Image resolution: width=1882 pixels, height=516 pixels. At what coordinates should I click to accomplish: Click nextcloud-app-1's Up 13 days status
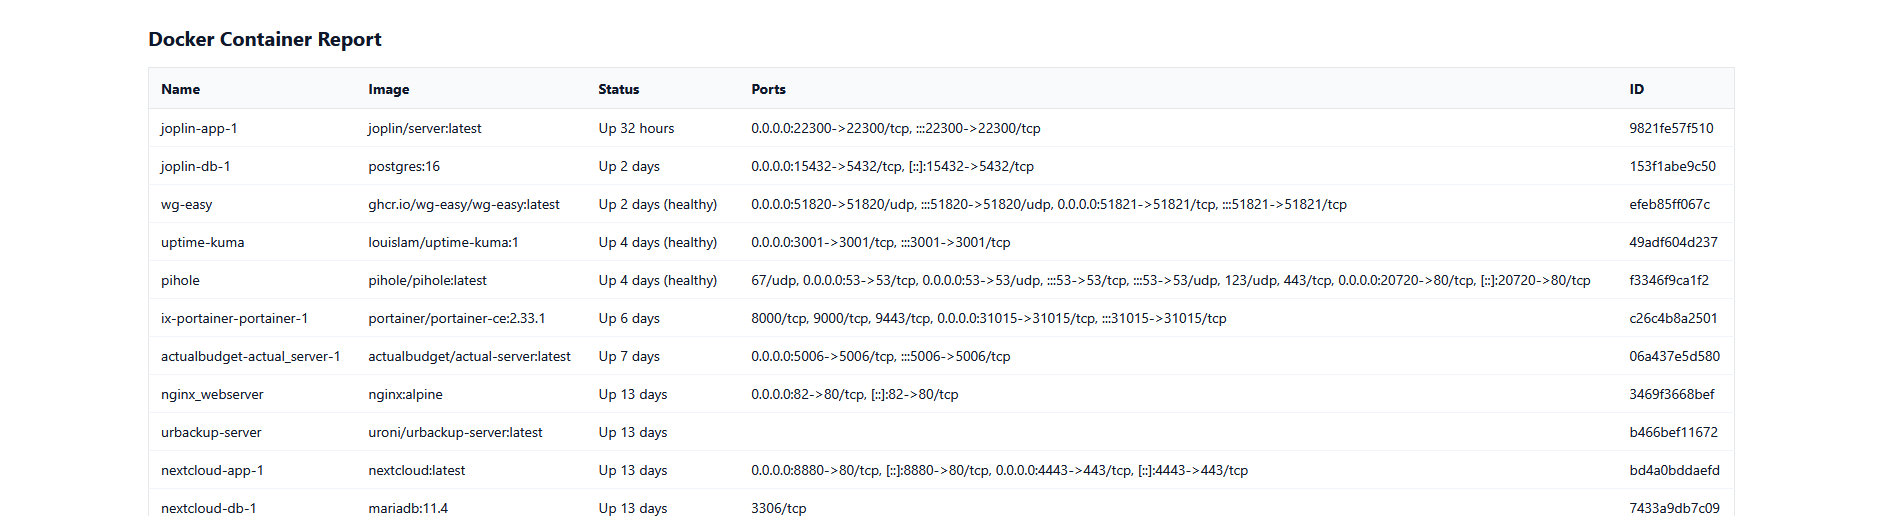coord(633,470)
